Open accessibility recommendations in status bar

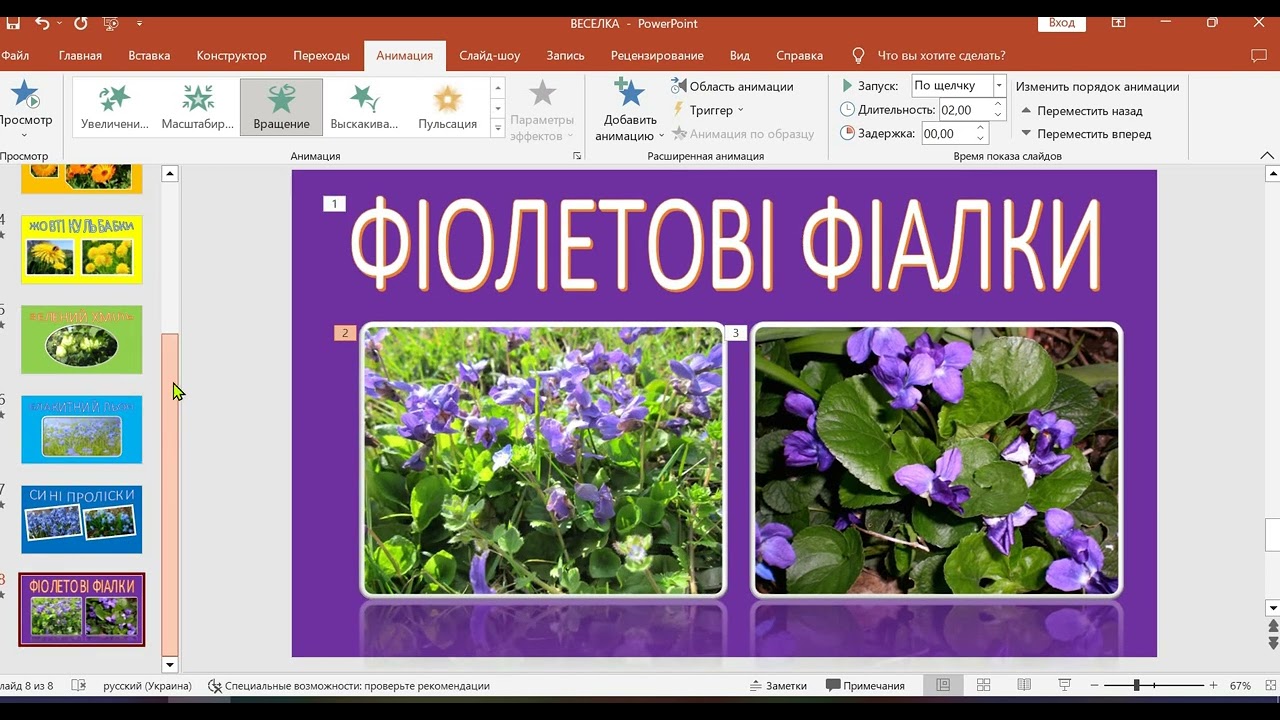tap(349, 686)
